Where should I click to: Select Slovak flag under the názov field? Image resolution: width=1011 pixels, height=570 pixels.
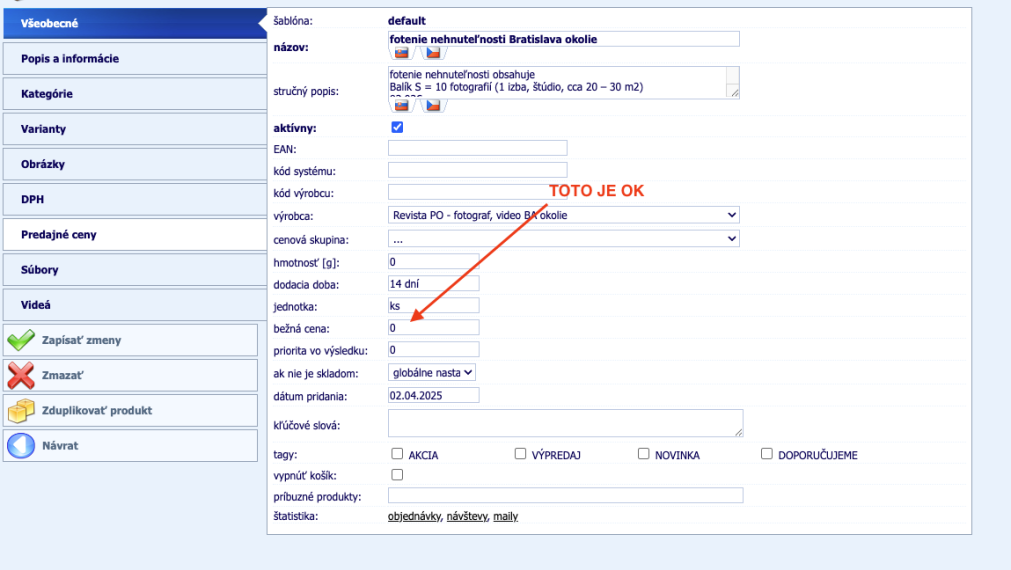(401, 53)
